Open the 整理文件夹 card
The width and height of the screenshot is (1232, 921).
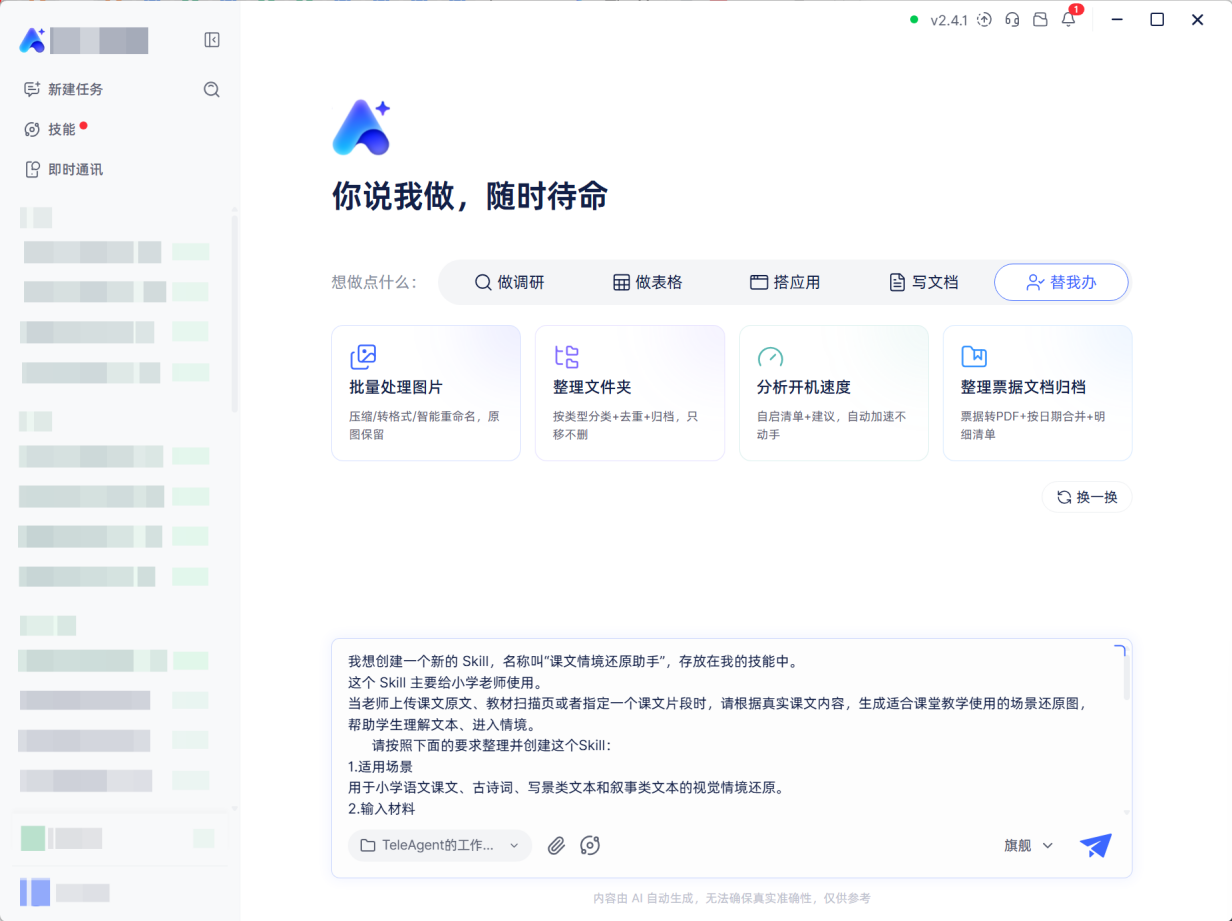pos(630,393)
